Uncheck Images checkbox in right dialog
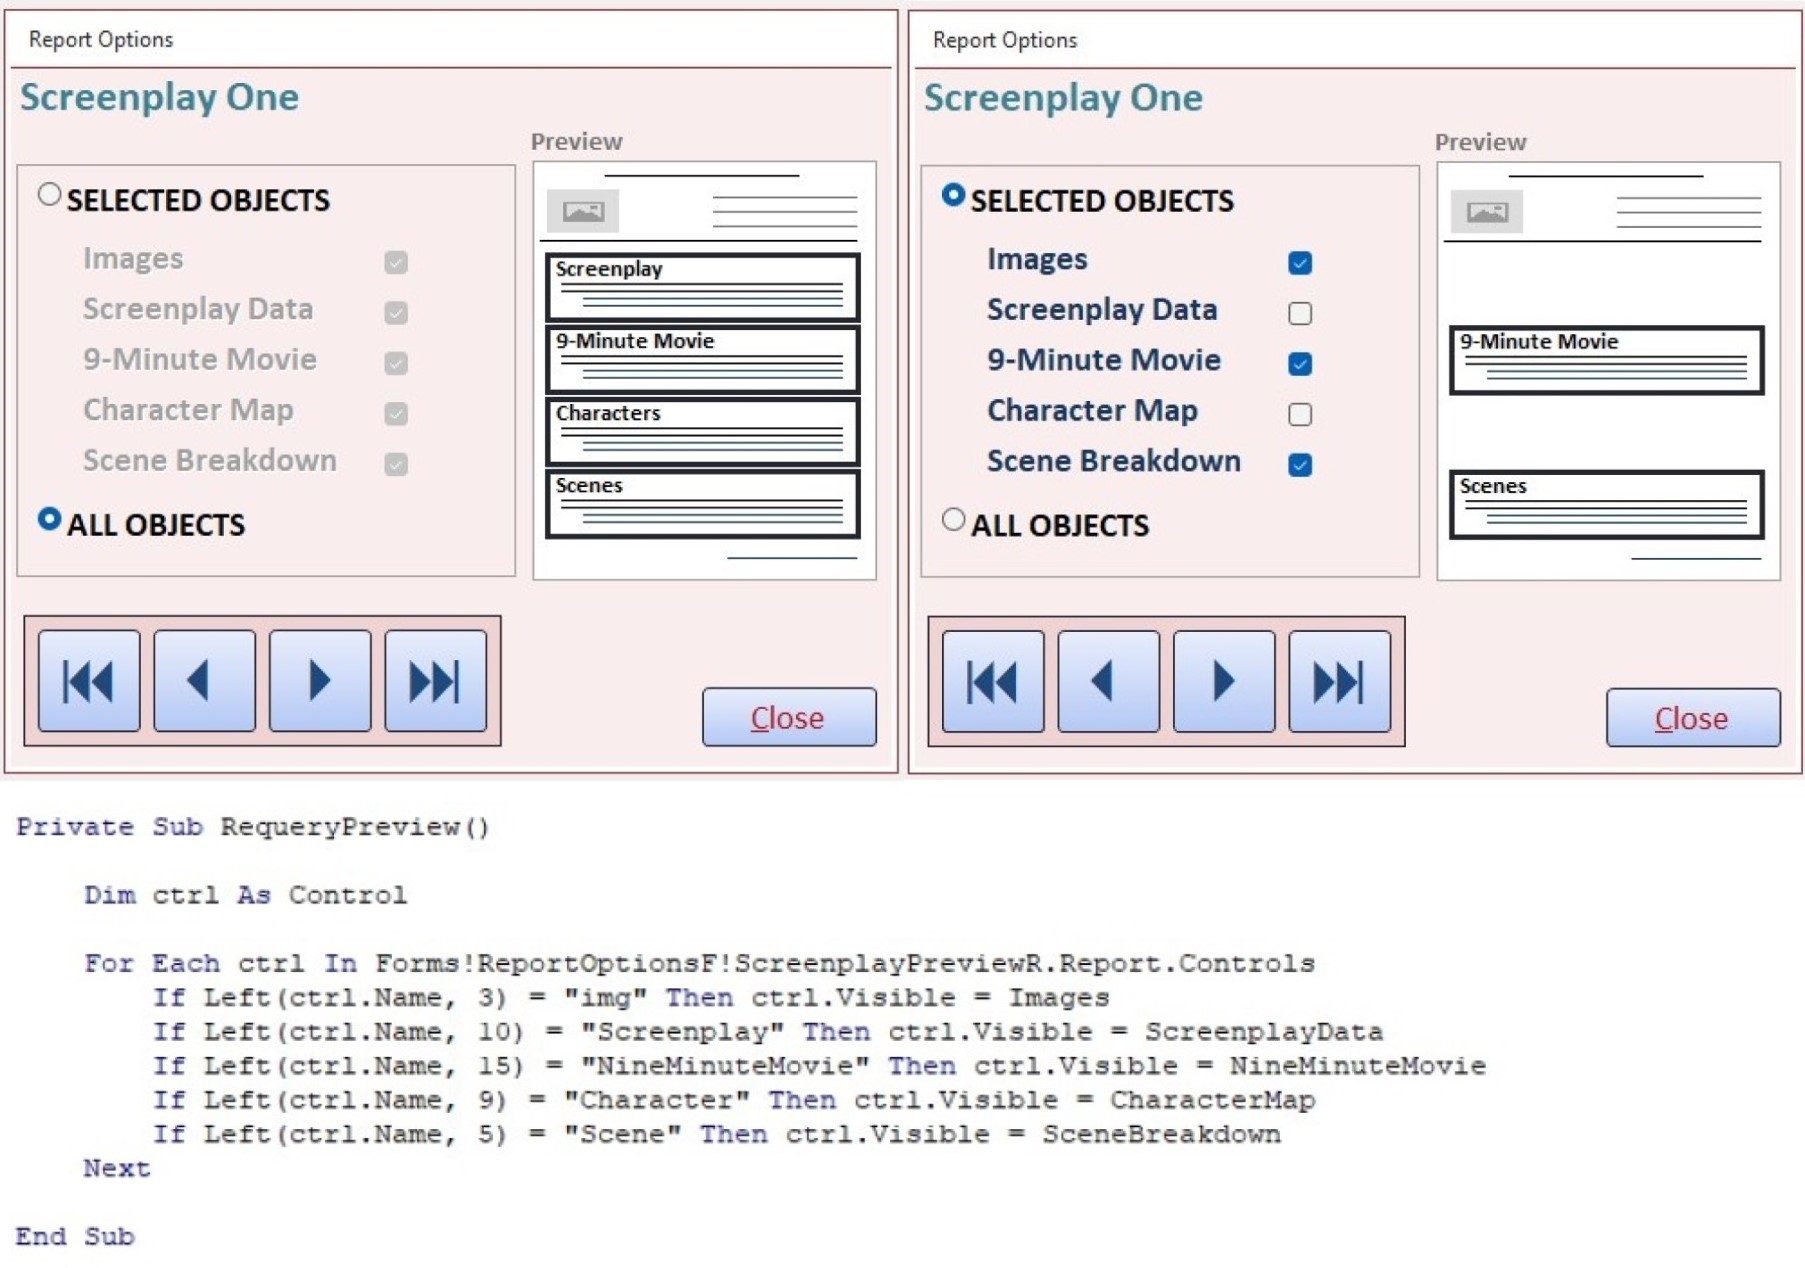The image size is (1805, 1268). (x=1300, y=263)
